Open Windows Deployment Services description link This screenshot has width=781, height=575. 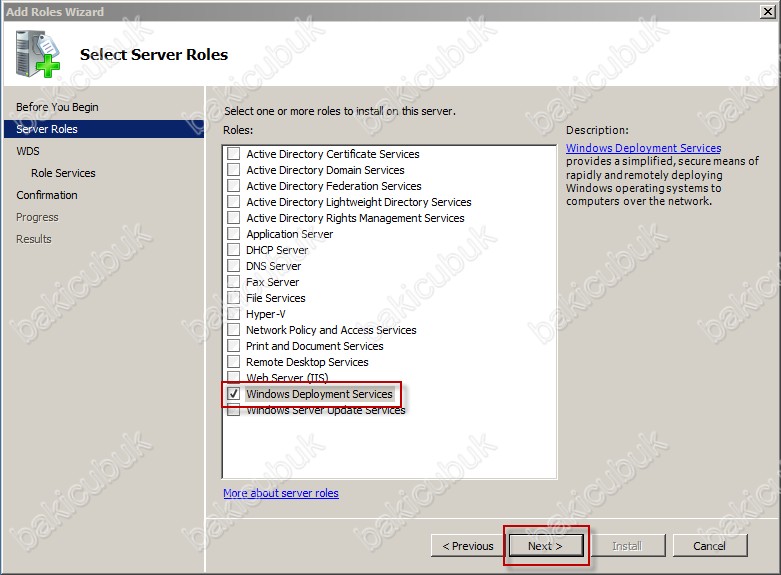tap(644, 148)
